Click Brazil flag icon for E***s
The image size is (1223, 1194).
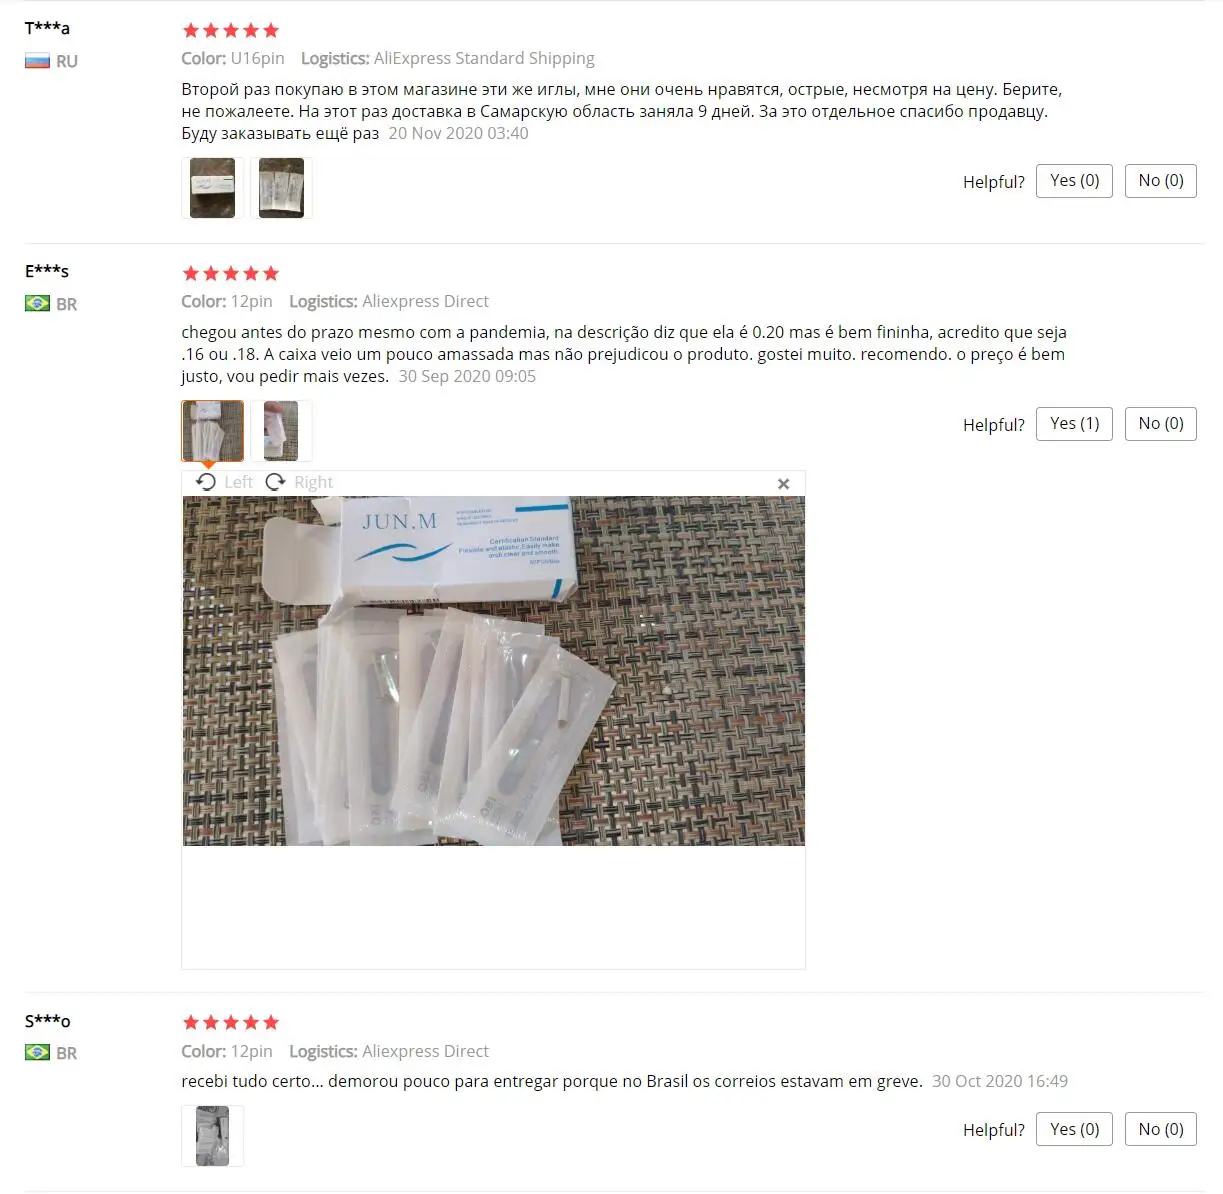pos(37,303)
